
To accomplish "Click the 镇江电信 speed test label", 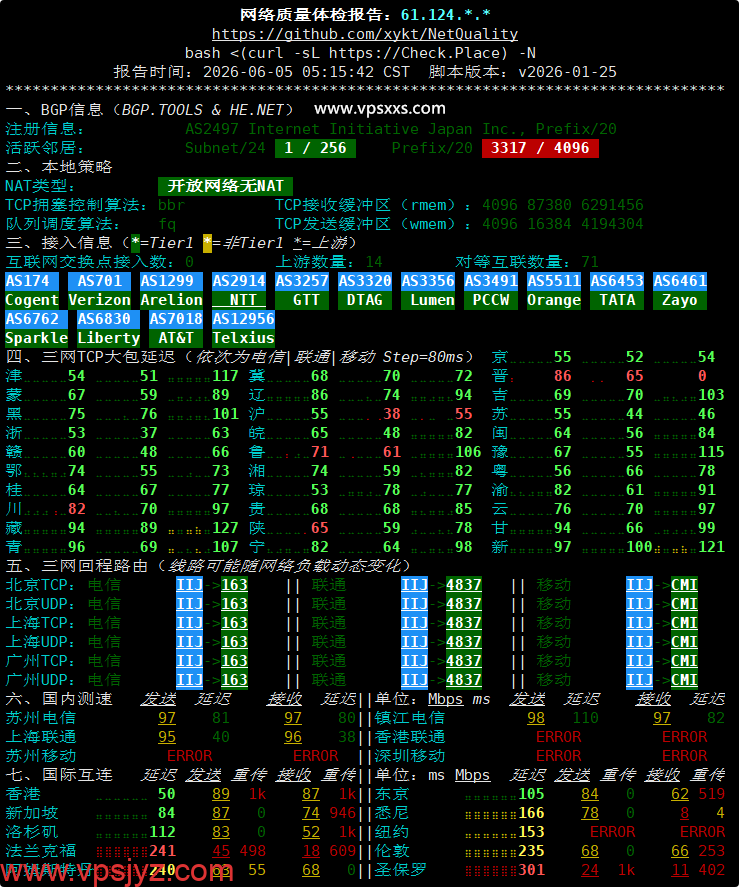I will click(410, 718).
